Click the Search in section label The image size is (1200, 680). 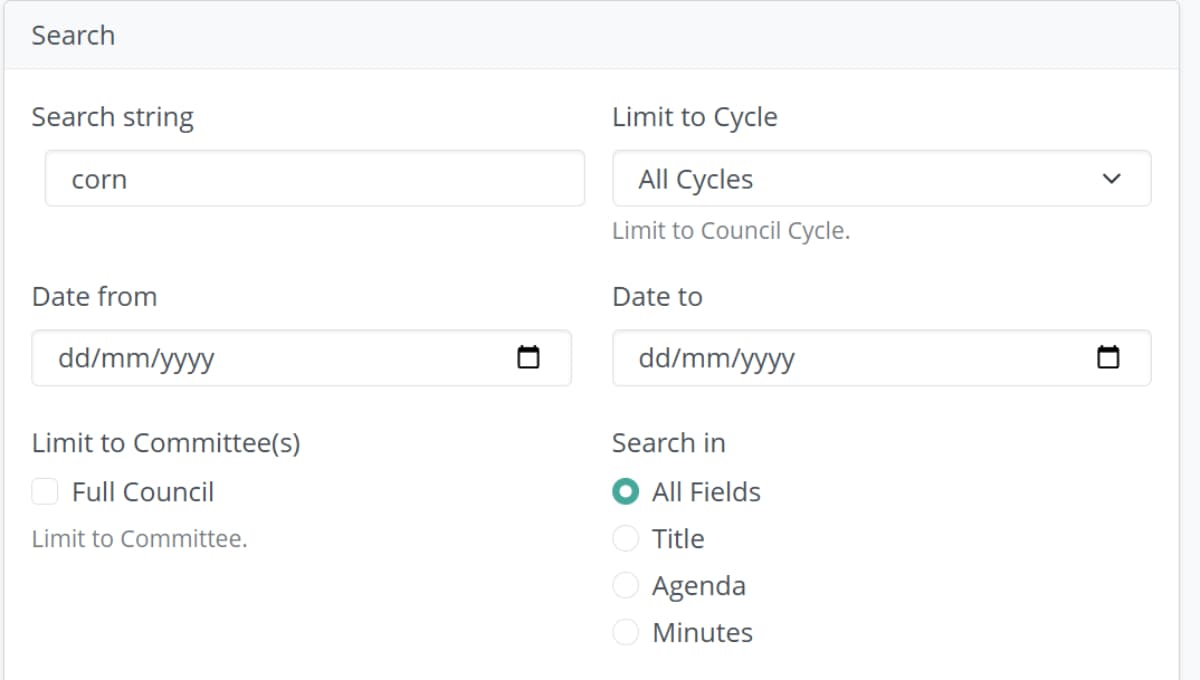(668, 442)
